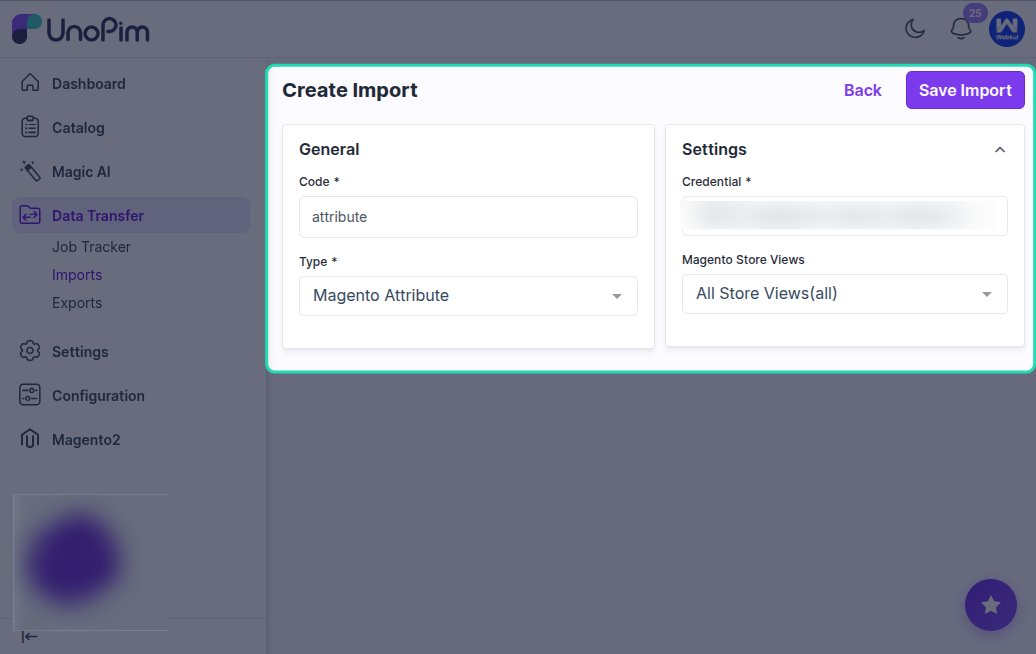This screenshot has height=654, width=1036.
Task: Focus the Code input field
Action: [x=468, y=217]
